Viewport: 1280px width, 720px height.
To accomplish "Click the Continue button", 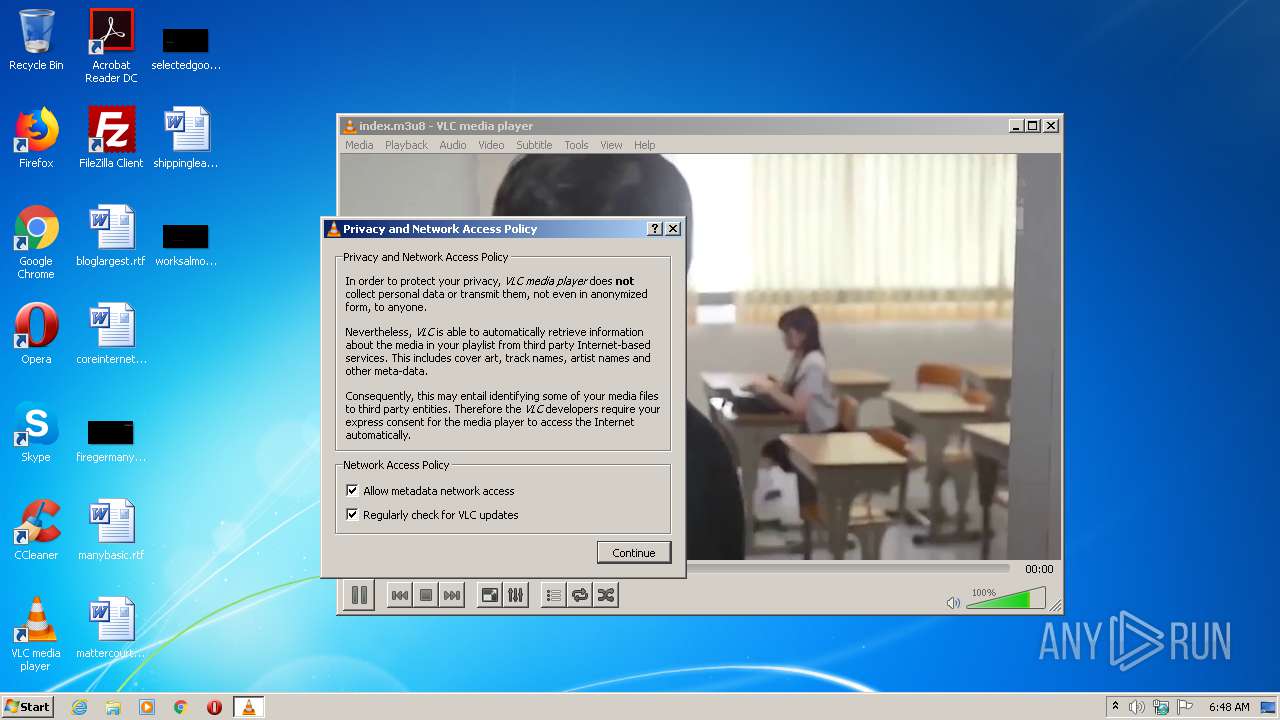I will tap(634, 553).
